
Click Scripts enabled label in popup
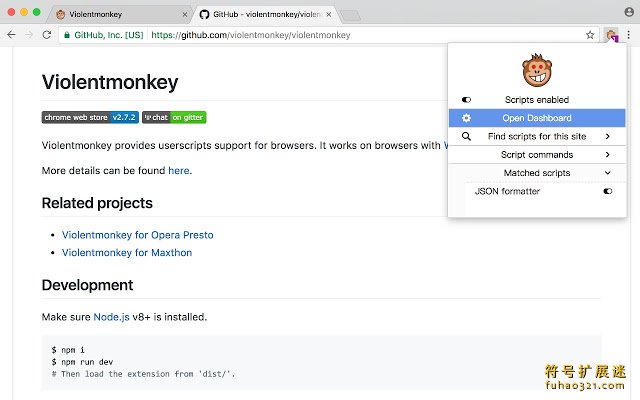537,100
